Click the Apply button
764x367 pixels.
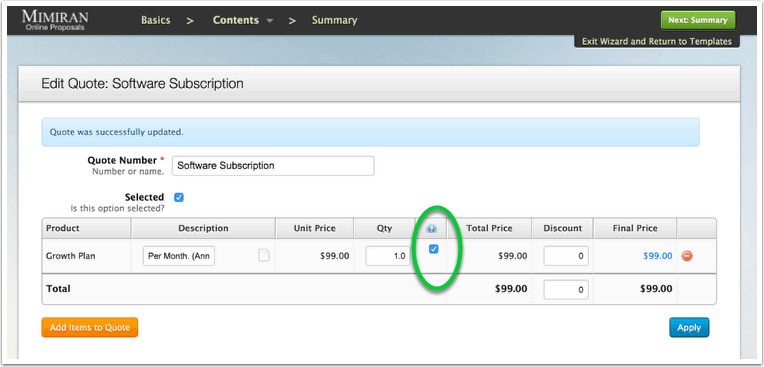point(689,328)
